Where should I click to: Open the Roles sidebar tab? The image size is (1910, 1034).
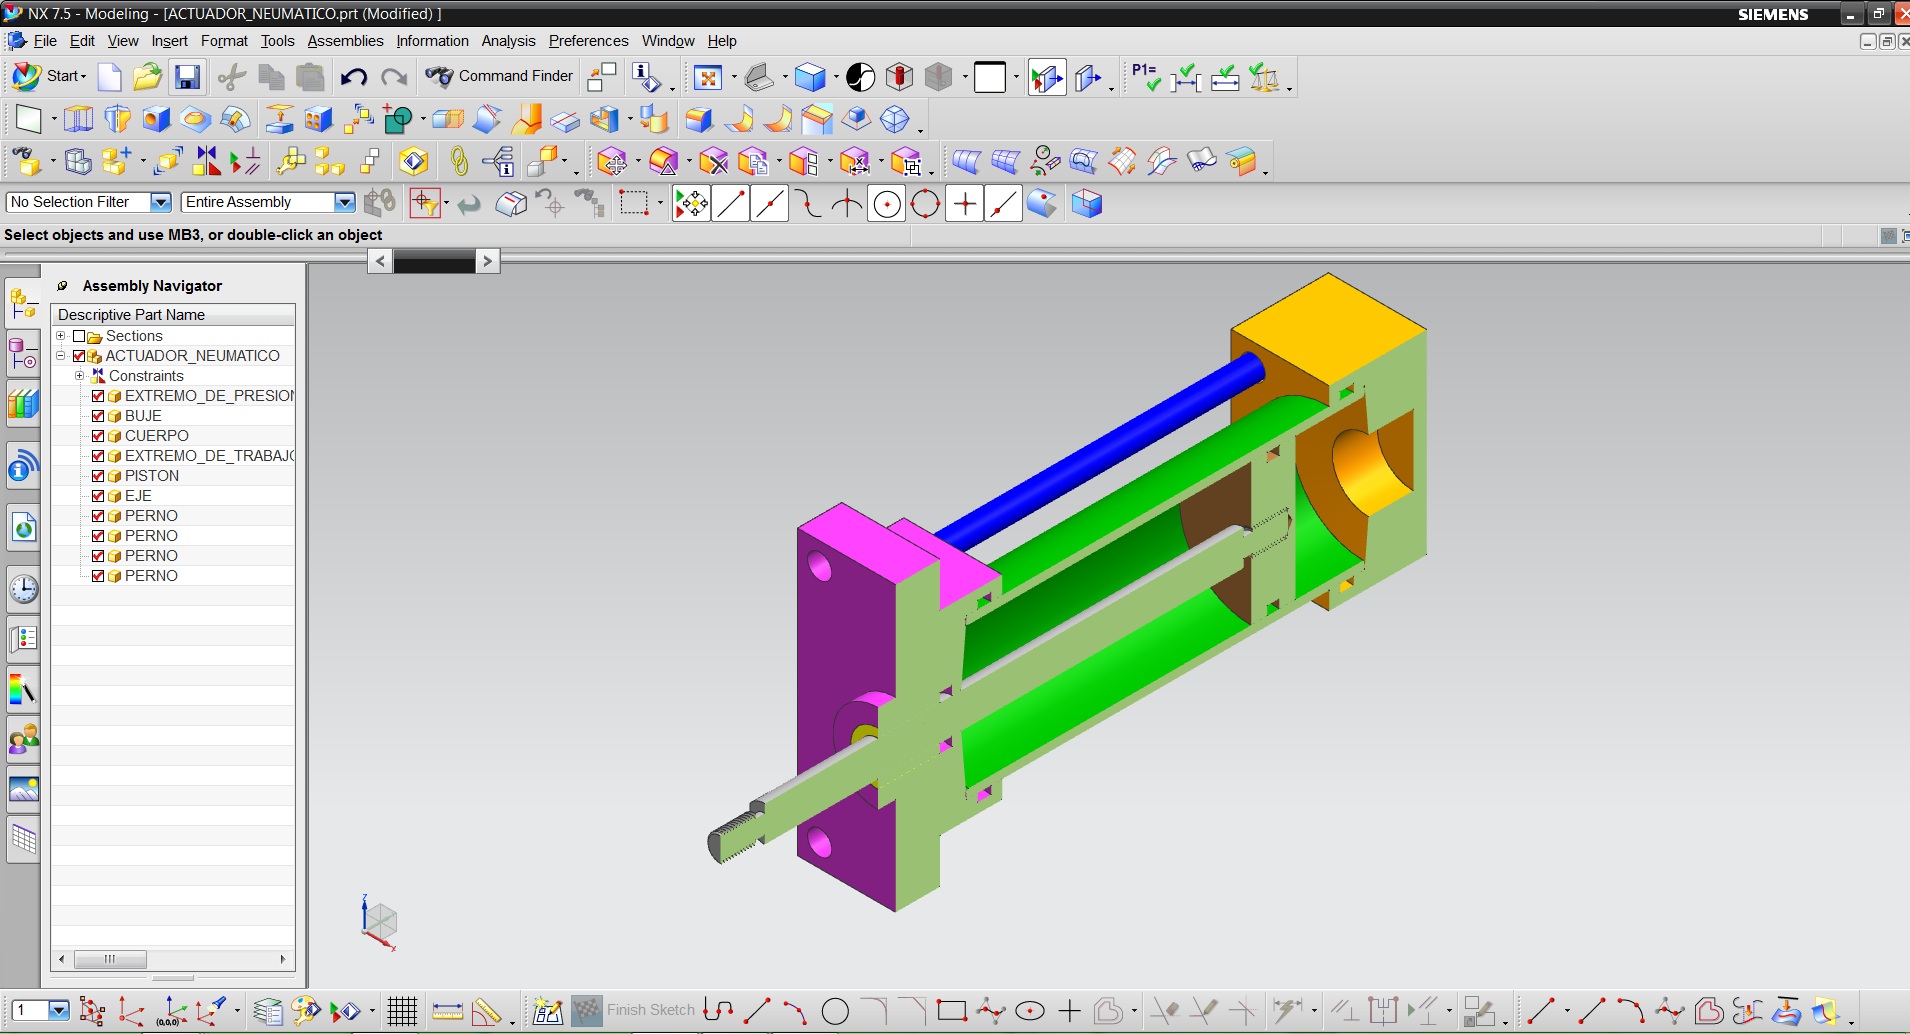coord(24,739)
